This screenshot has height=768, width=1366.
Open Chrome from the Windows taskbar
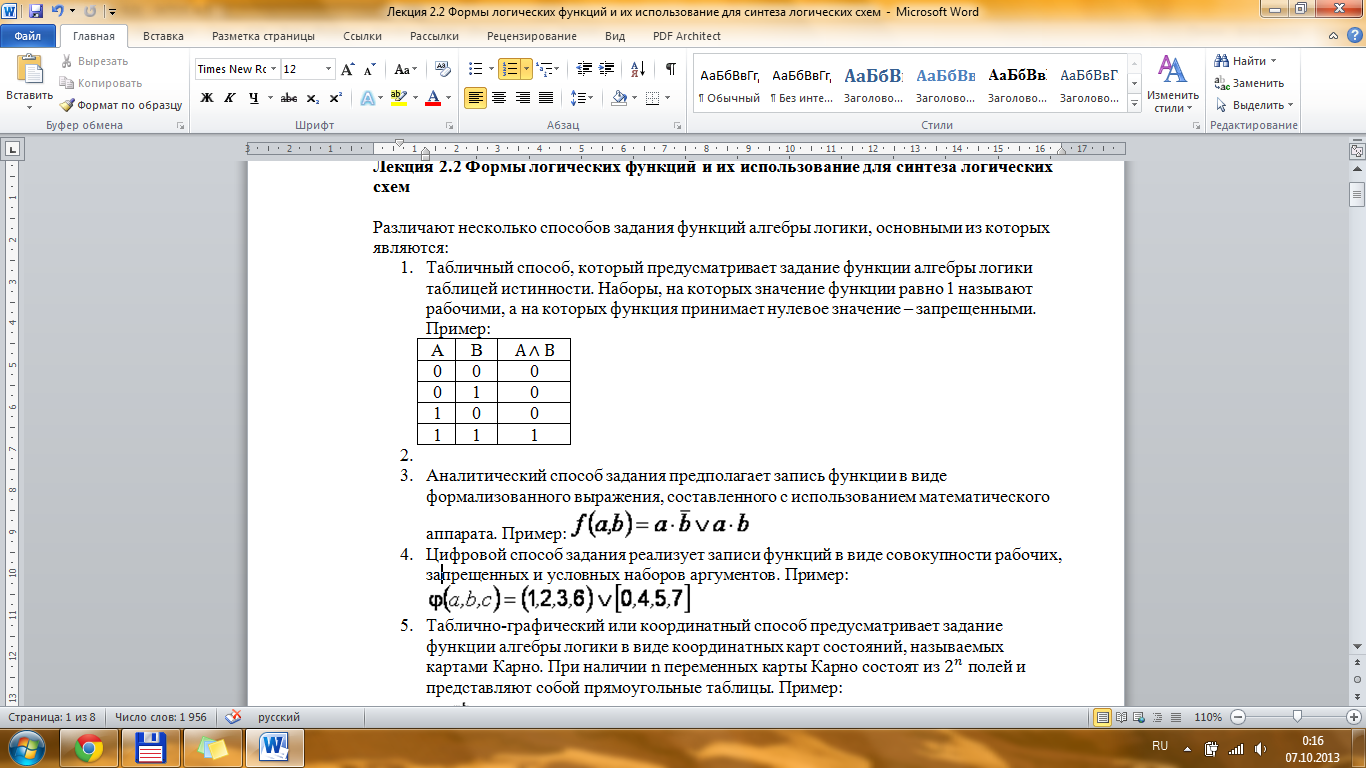[88, 747]
